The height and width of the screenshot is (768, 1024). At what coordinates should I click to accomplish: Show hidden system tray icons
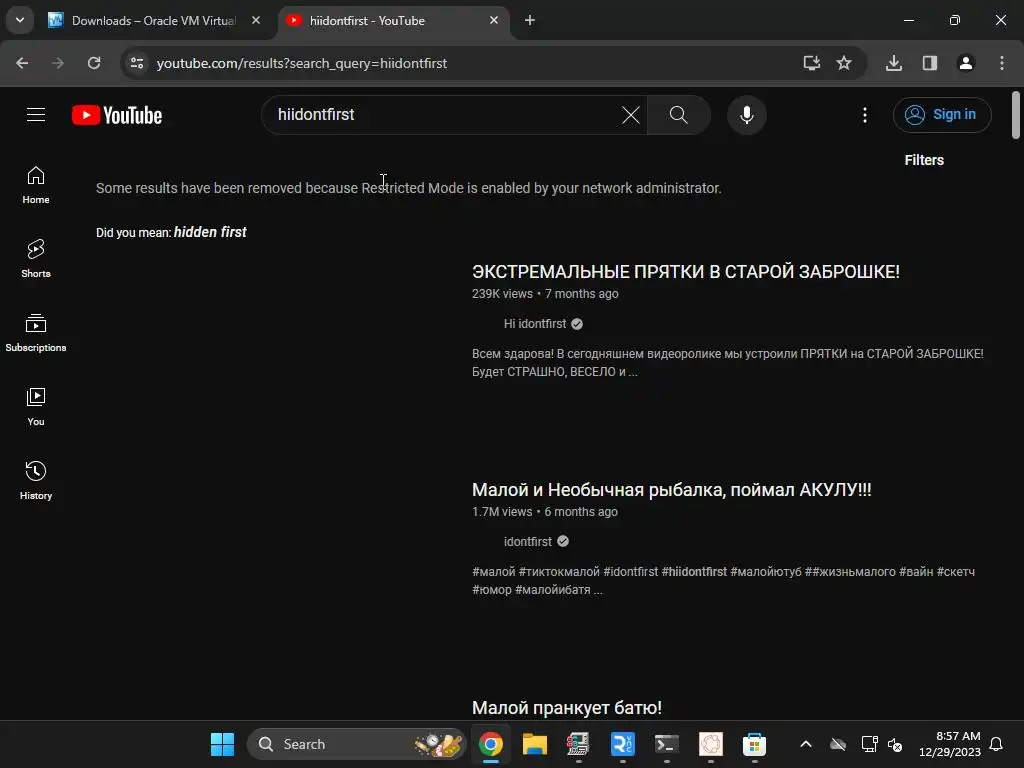(x=806, y=744)
